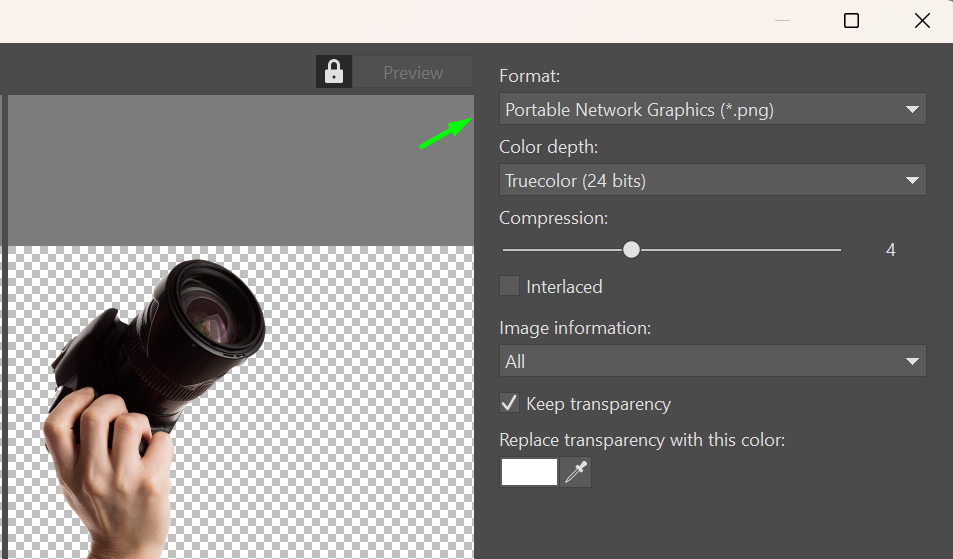Open the Format dropdown
Screen dimensions: 953x559
pyautogui.click(x=712, y=109)
